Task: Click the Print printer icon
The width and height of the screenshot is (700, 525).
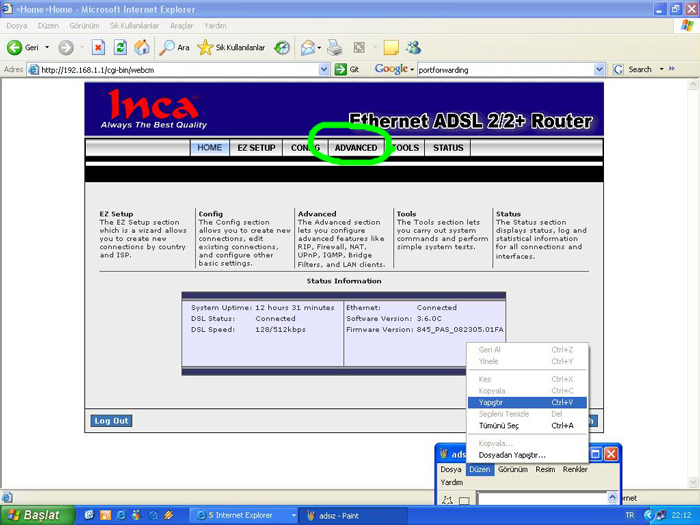Action: (x=334, y=47)
